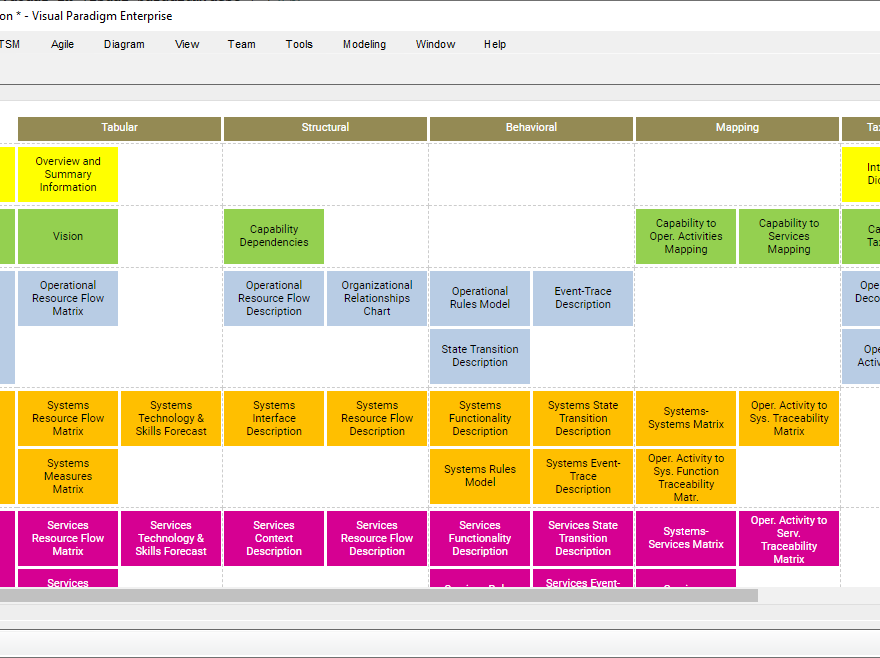Select Capability to Services Mapping
The height and width of the screenshot is (658, 880).
789,236
